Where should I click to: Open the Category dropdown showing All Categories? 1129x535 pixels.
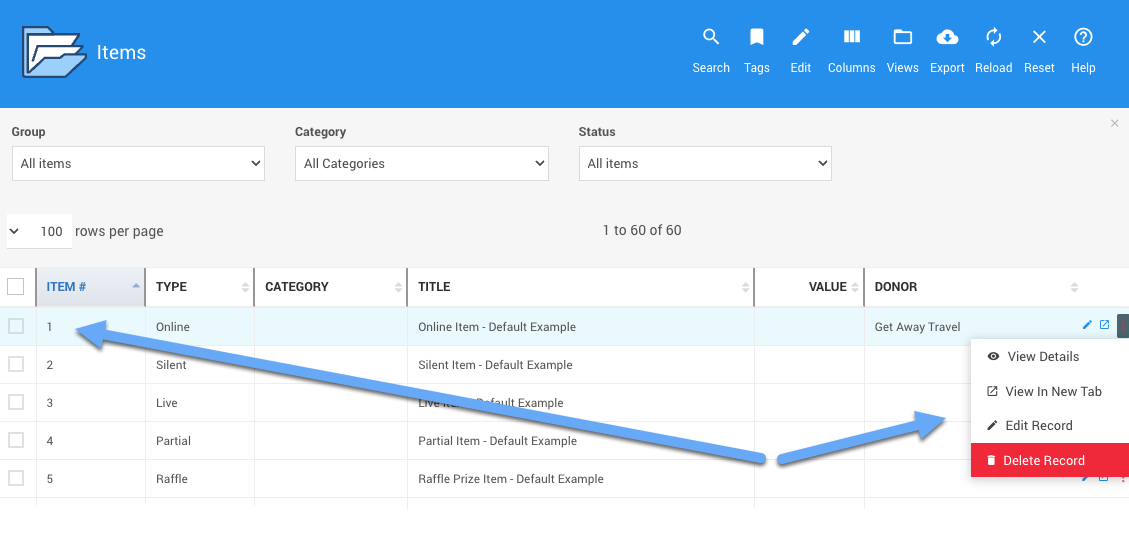pos(421,163)
